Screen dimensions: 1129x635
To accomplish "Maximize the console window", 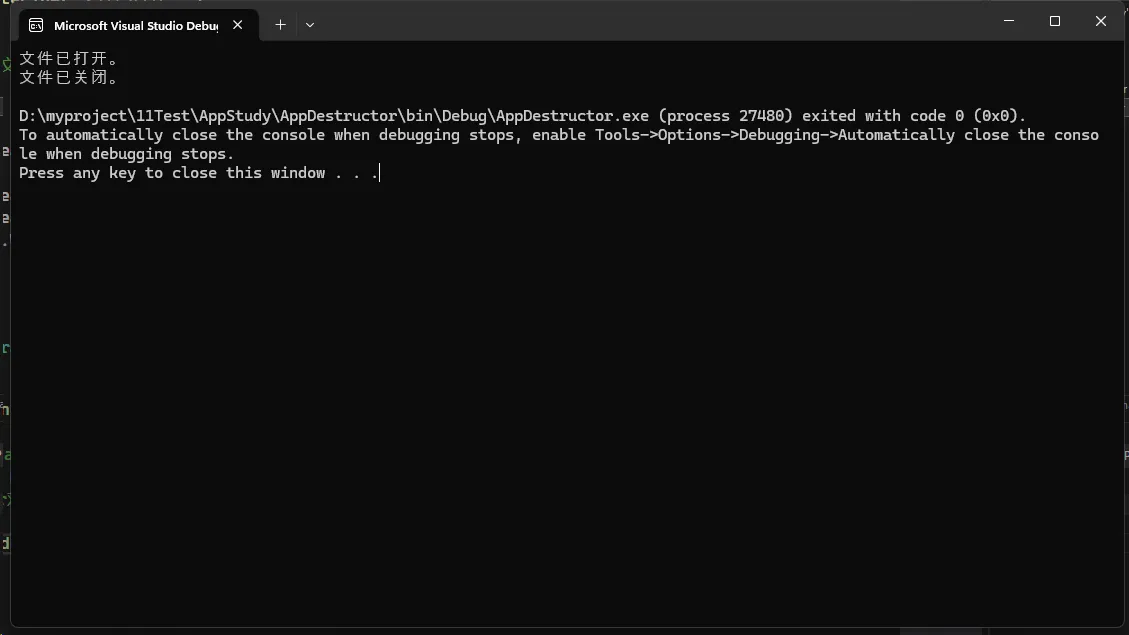I will point(1055,21).
